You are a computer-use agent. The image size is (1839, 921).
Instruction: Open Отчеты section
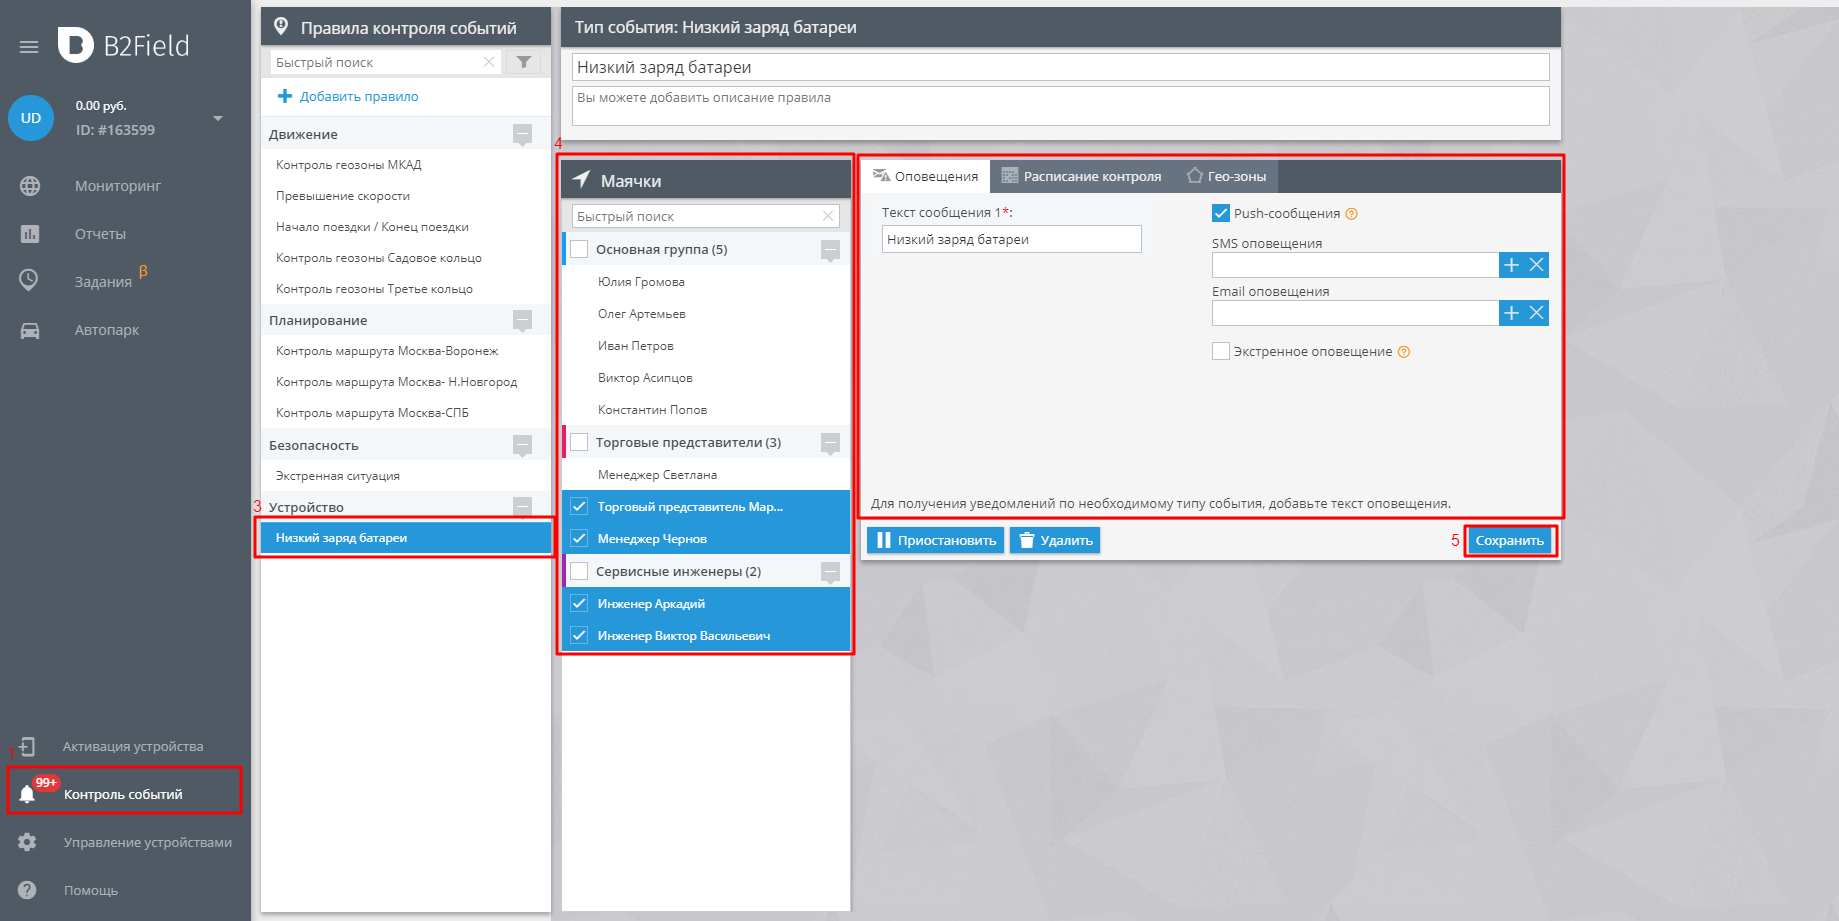click(100, 234)
